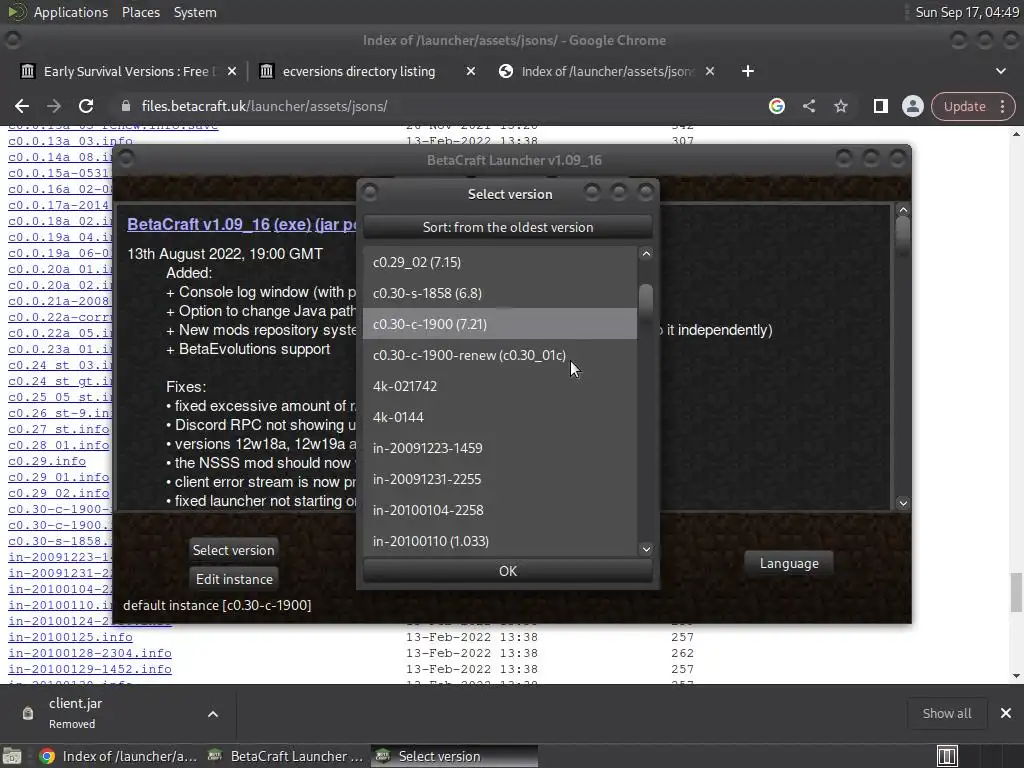Viewport: 1024px width, 768px height.
Task: Open in-20100125.info file link
Action: click(x=70, y=637)
